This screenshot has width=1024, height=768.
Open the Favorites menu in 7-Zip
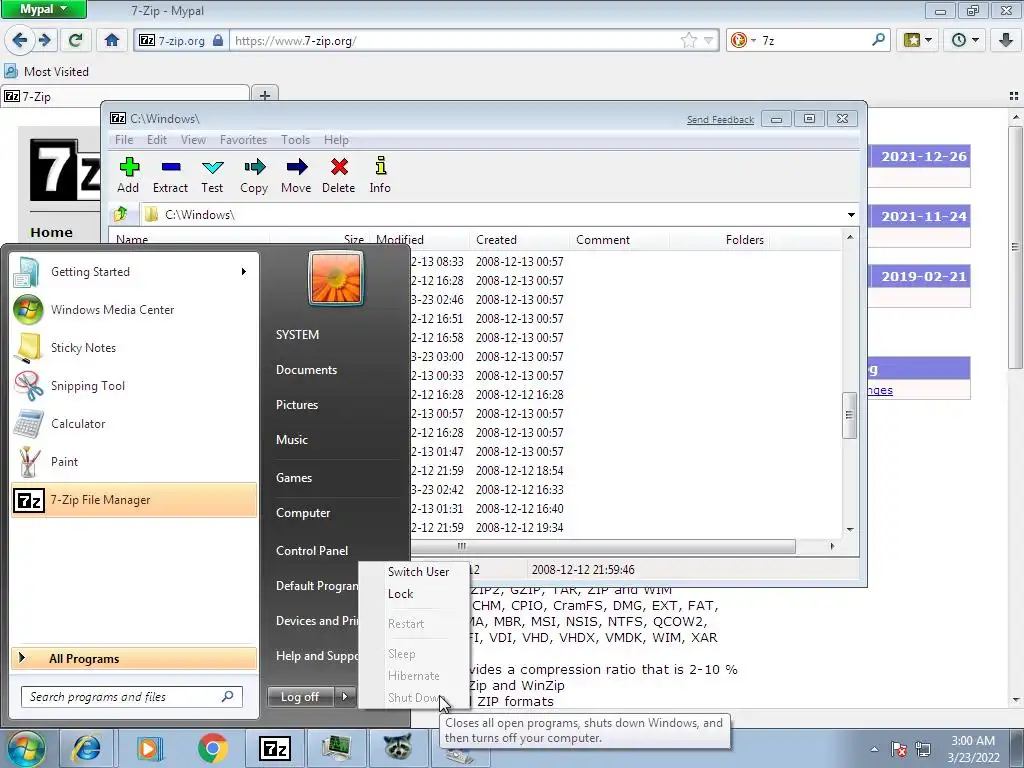click(x=244, y=140)
